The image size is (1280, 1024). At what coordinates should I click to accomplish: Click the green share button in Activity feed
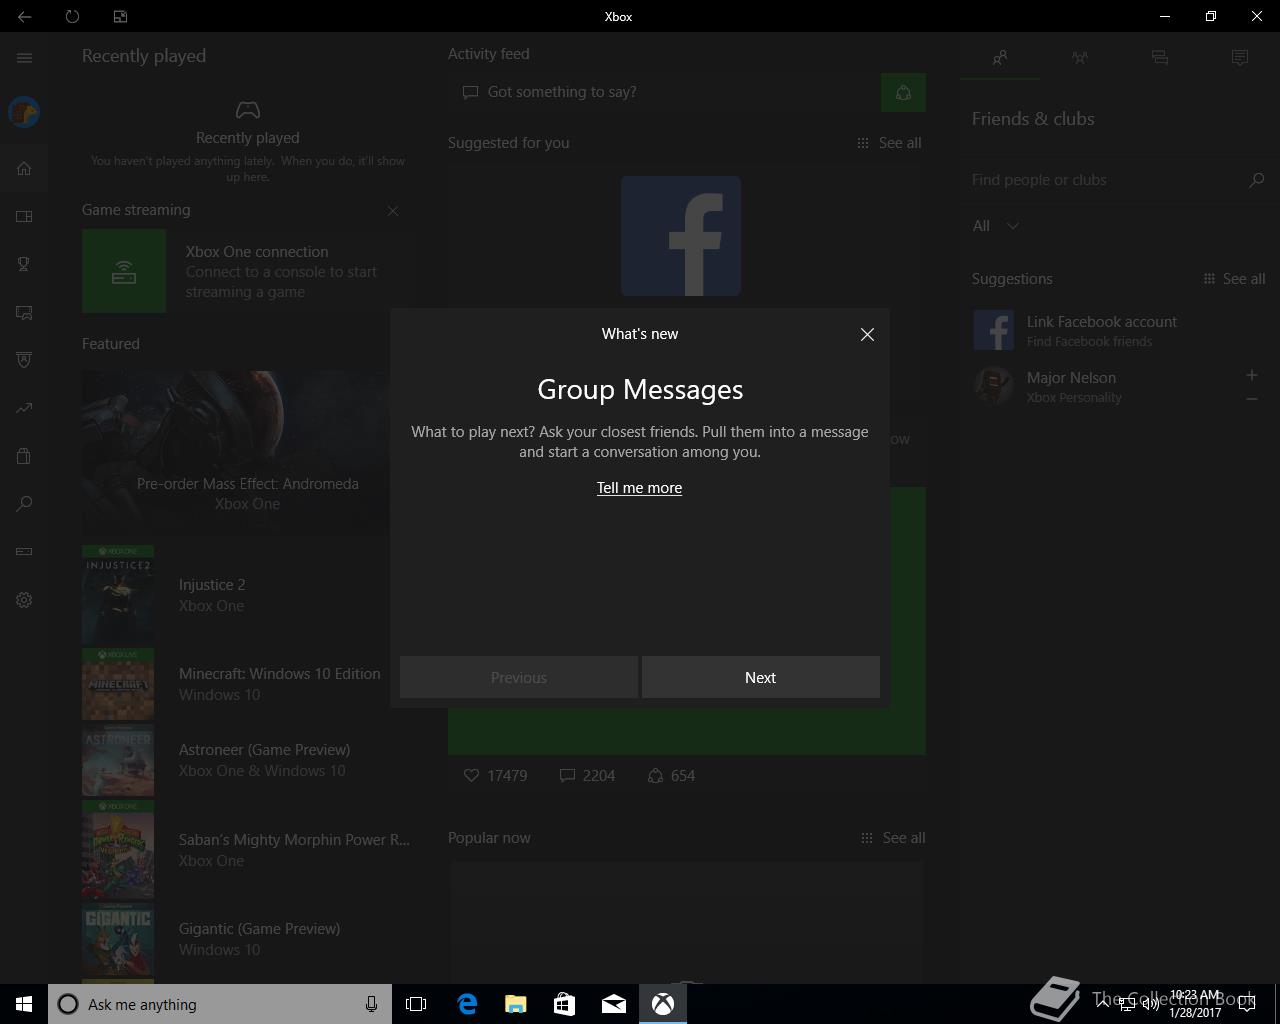pos(903,93)
